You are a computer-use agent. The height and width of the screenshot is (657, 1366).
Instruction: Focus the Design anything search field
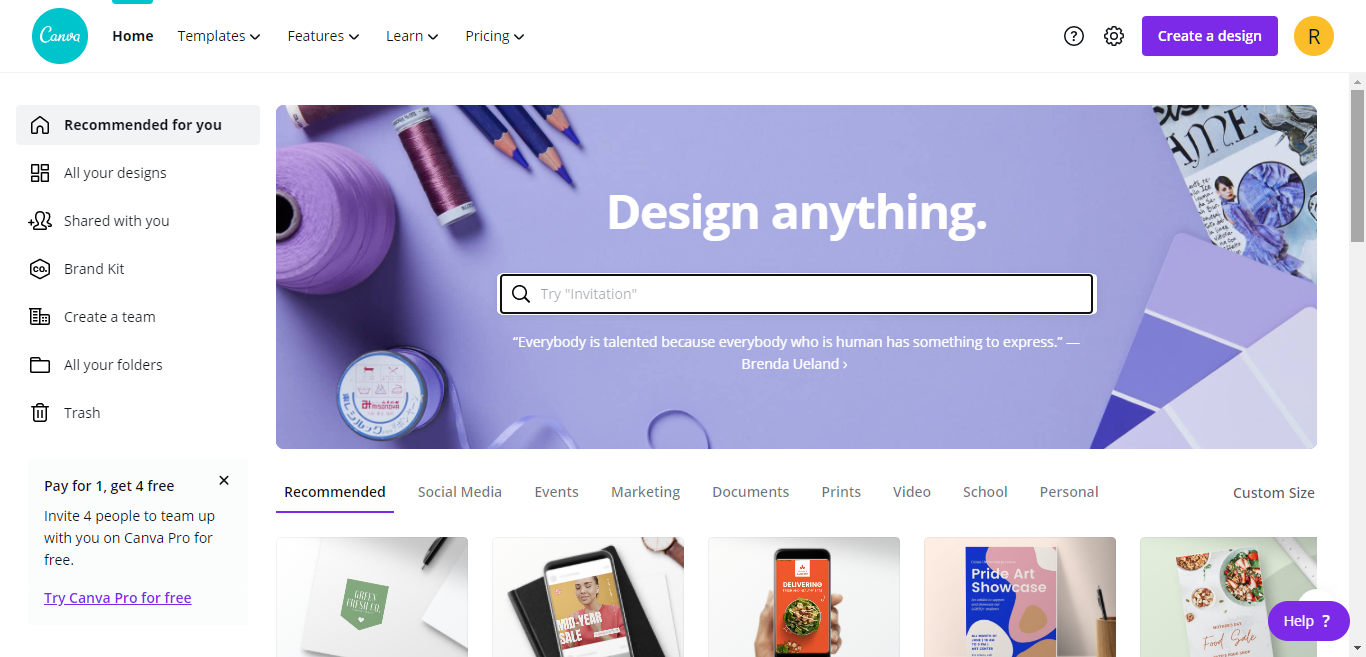(x=797, y=294)
